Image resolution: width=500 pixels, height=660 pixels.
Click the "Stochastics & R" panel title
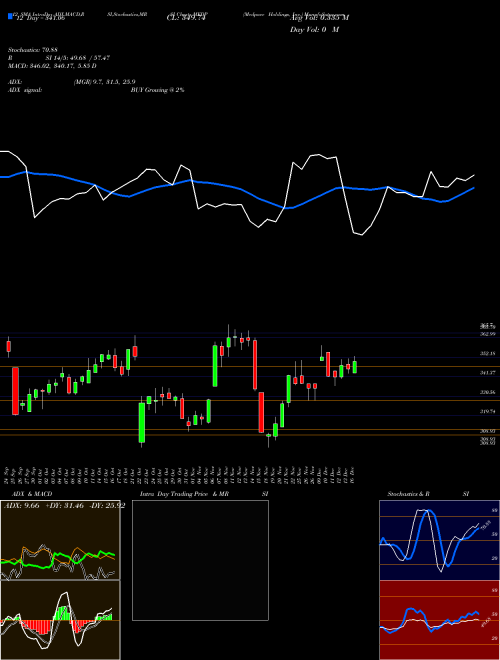coord(409,494)
